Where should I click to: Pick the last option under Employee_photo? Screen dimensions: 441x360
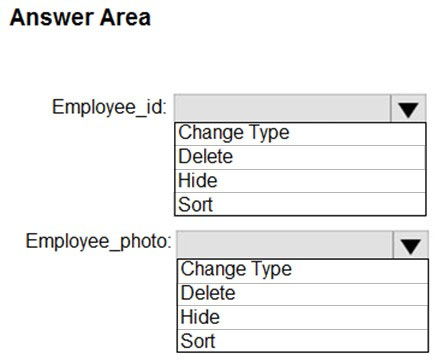point(303,341)
